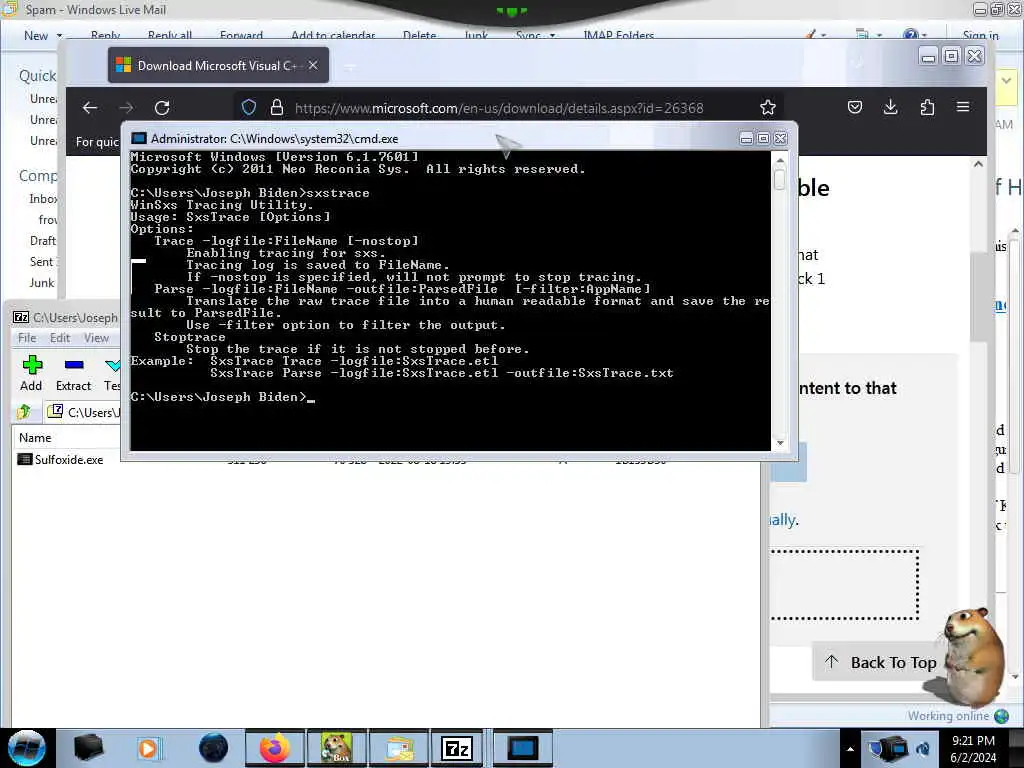Open the Drafts folder in Live Mail
Image resolution: width=1024 pixels, height=768 pixels.
click(x=42, y=241)
